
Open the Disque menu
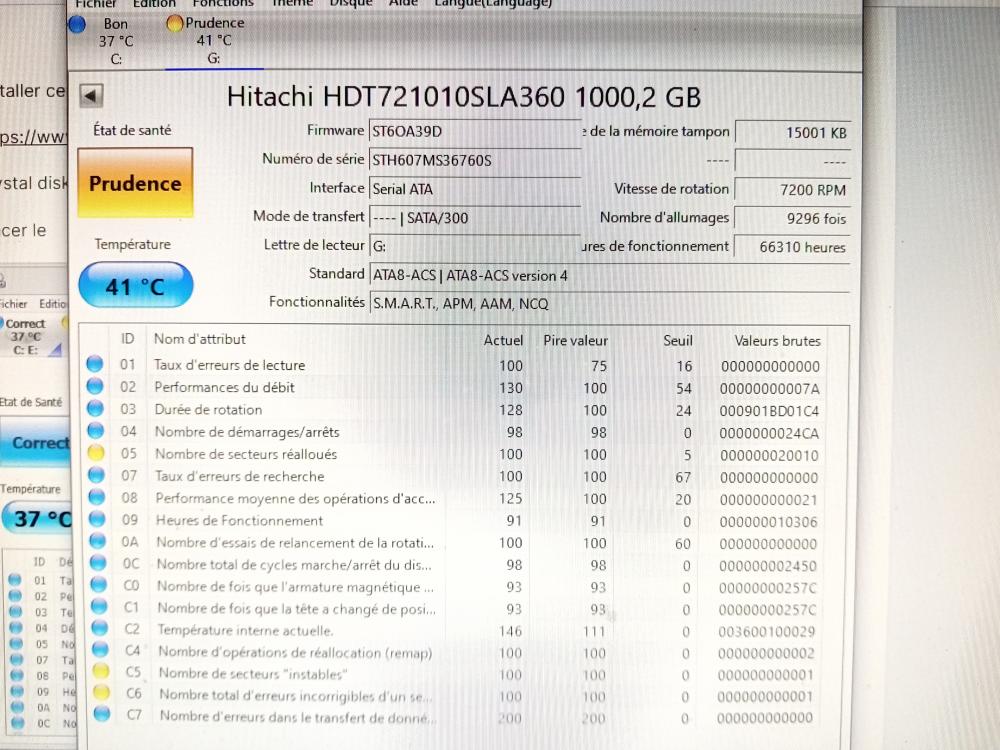(x=351, y=4)
